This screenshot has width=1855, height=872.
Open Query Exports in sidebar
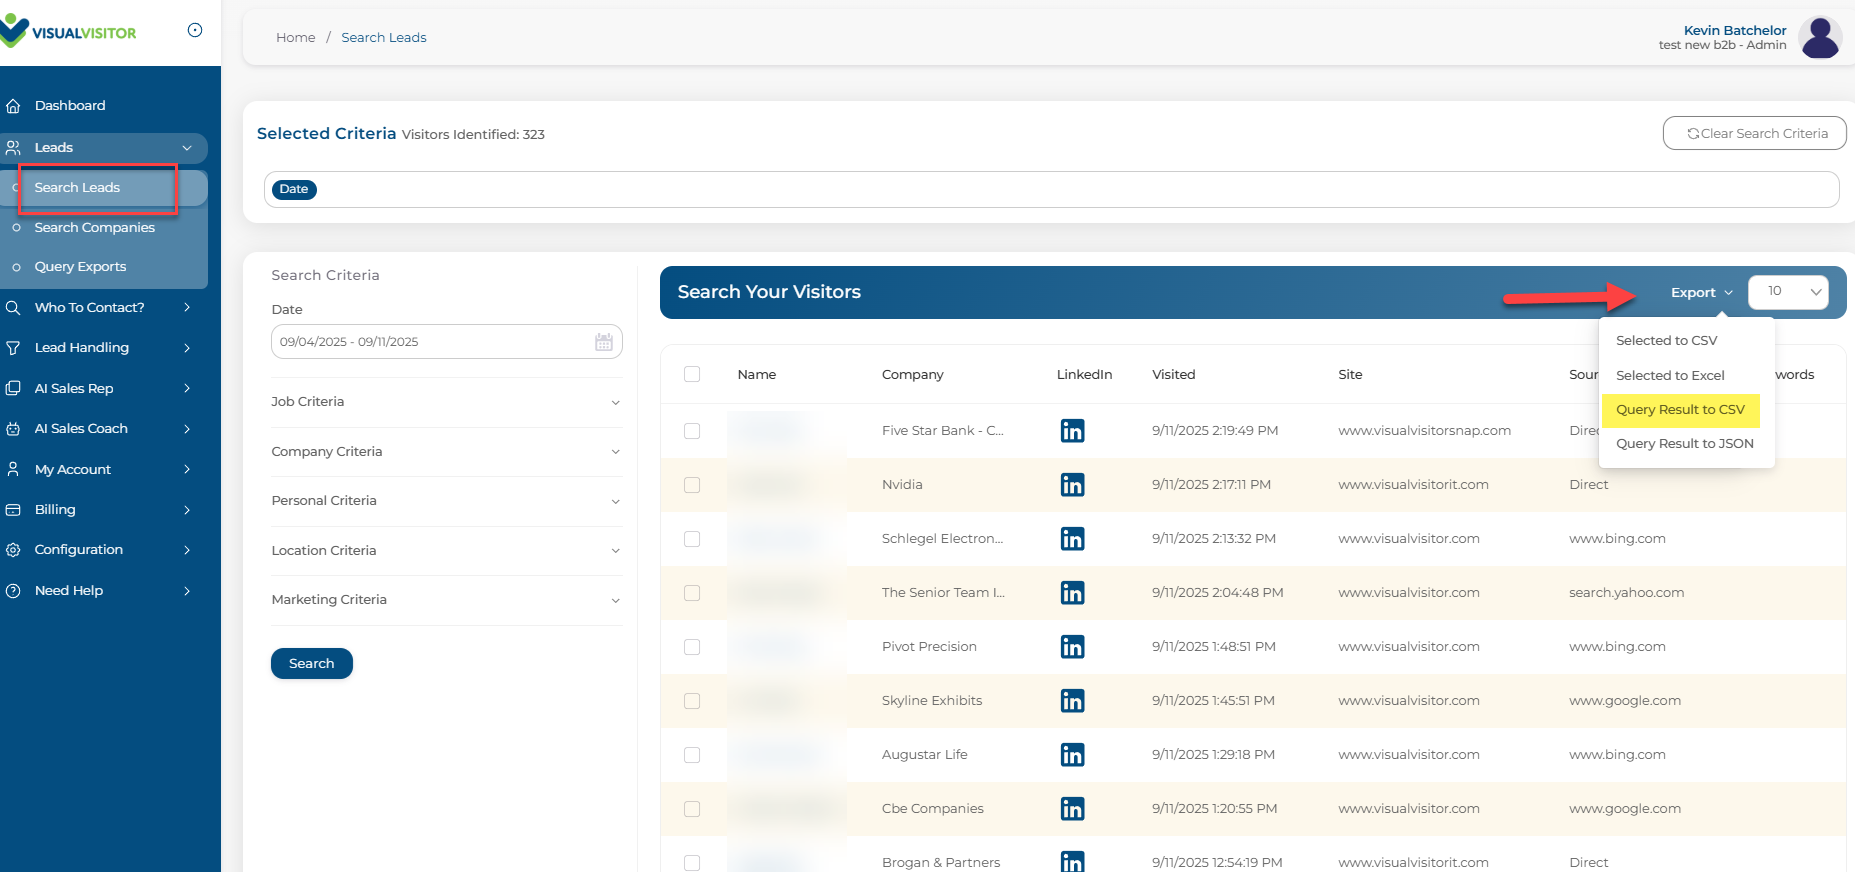(x=80, y=267)
